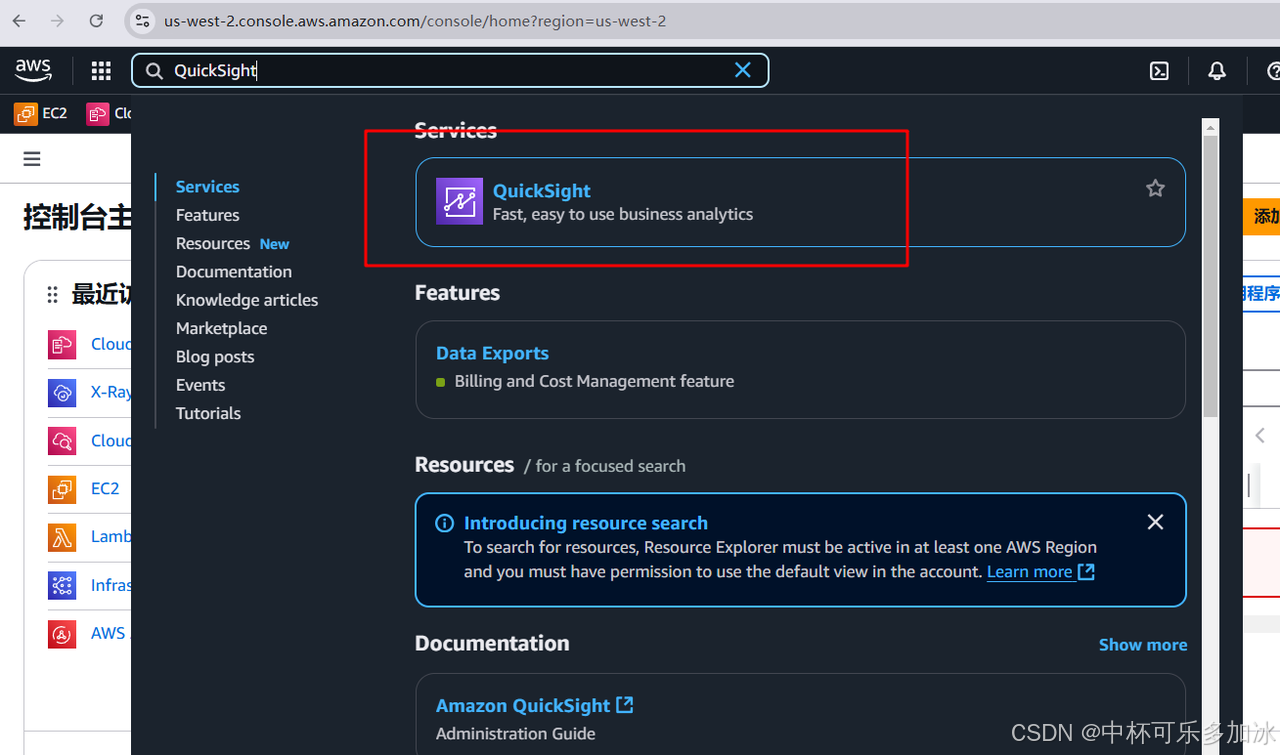1280x755 pixels.
Task: Click inside the QuickSight search field
Action: tap(450, 70)
